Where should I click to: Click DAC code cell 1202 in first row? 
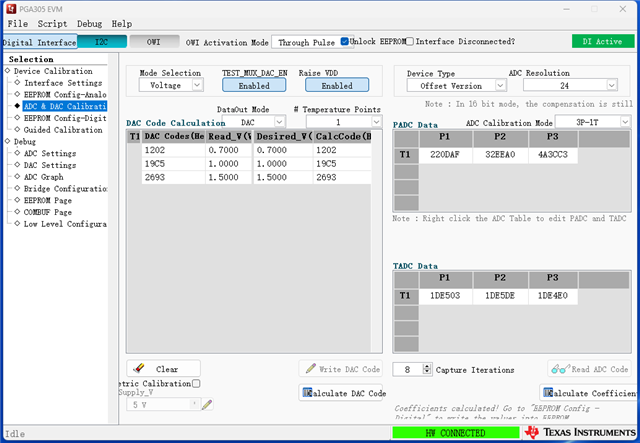click(173, 150)
